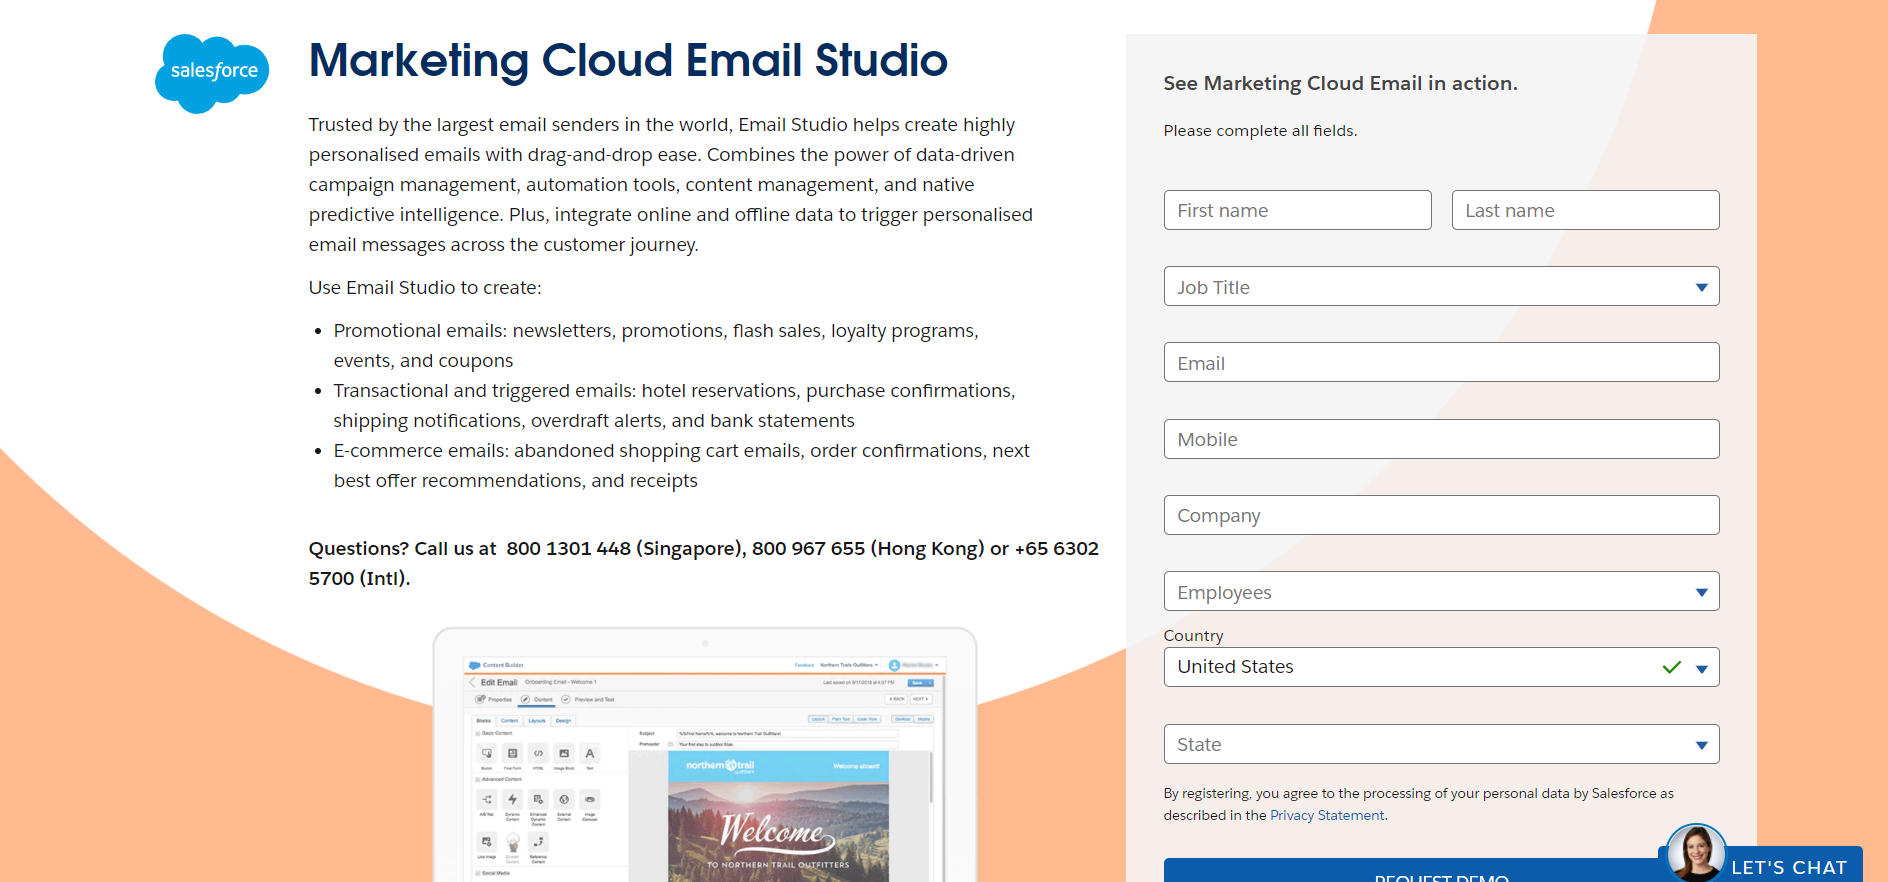Click the chat agent avatar photo
The image size is (1888, 882).
click(x=1696, y=853)
